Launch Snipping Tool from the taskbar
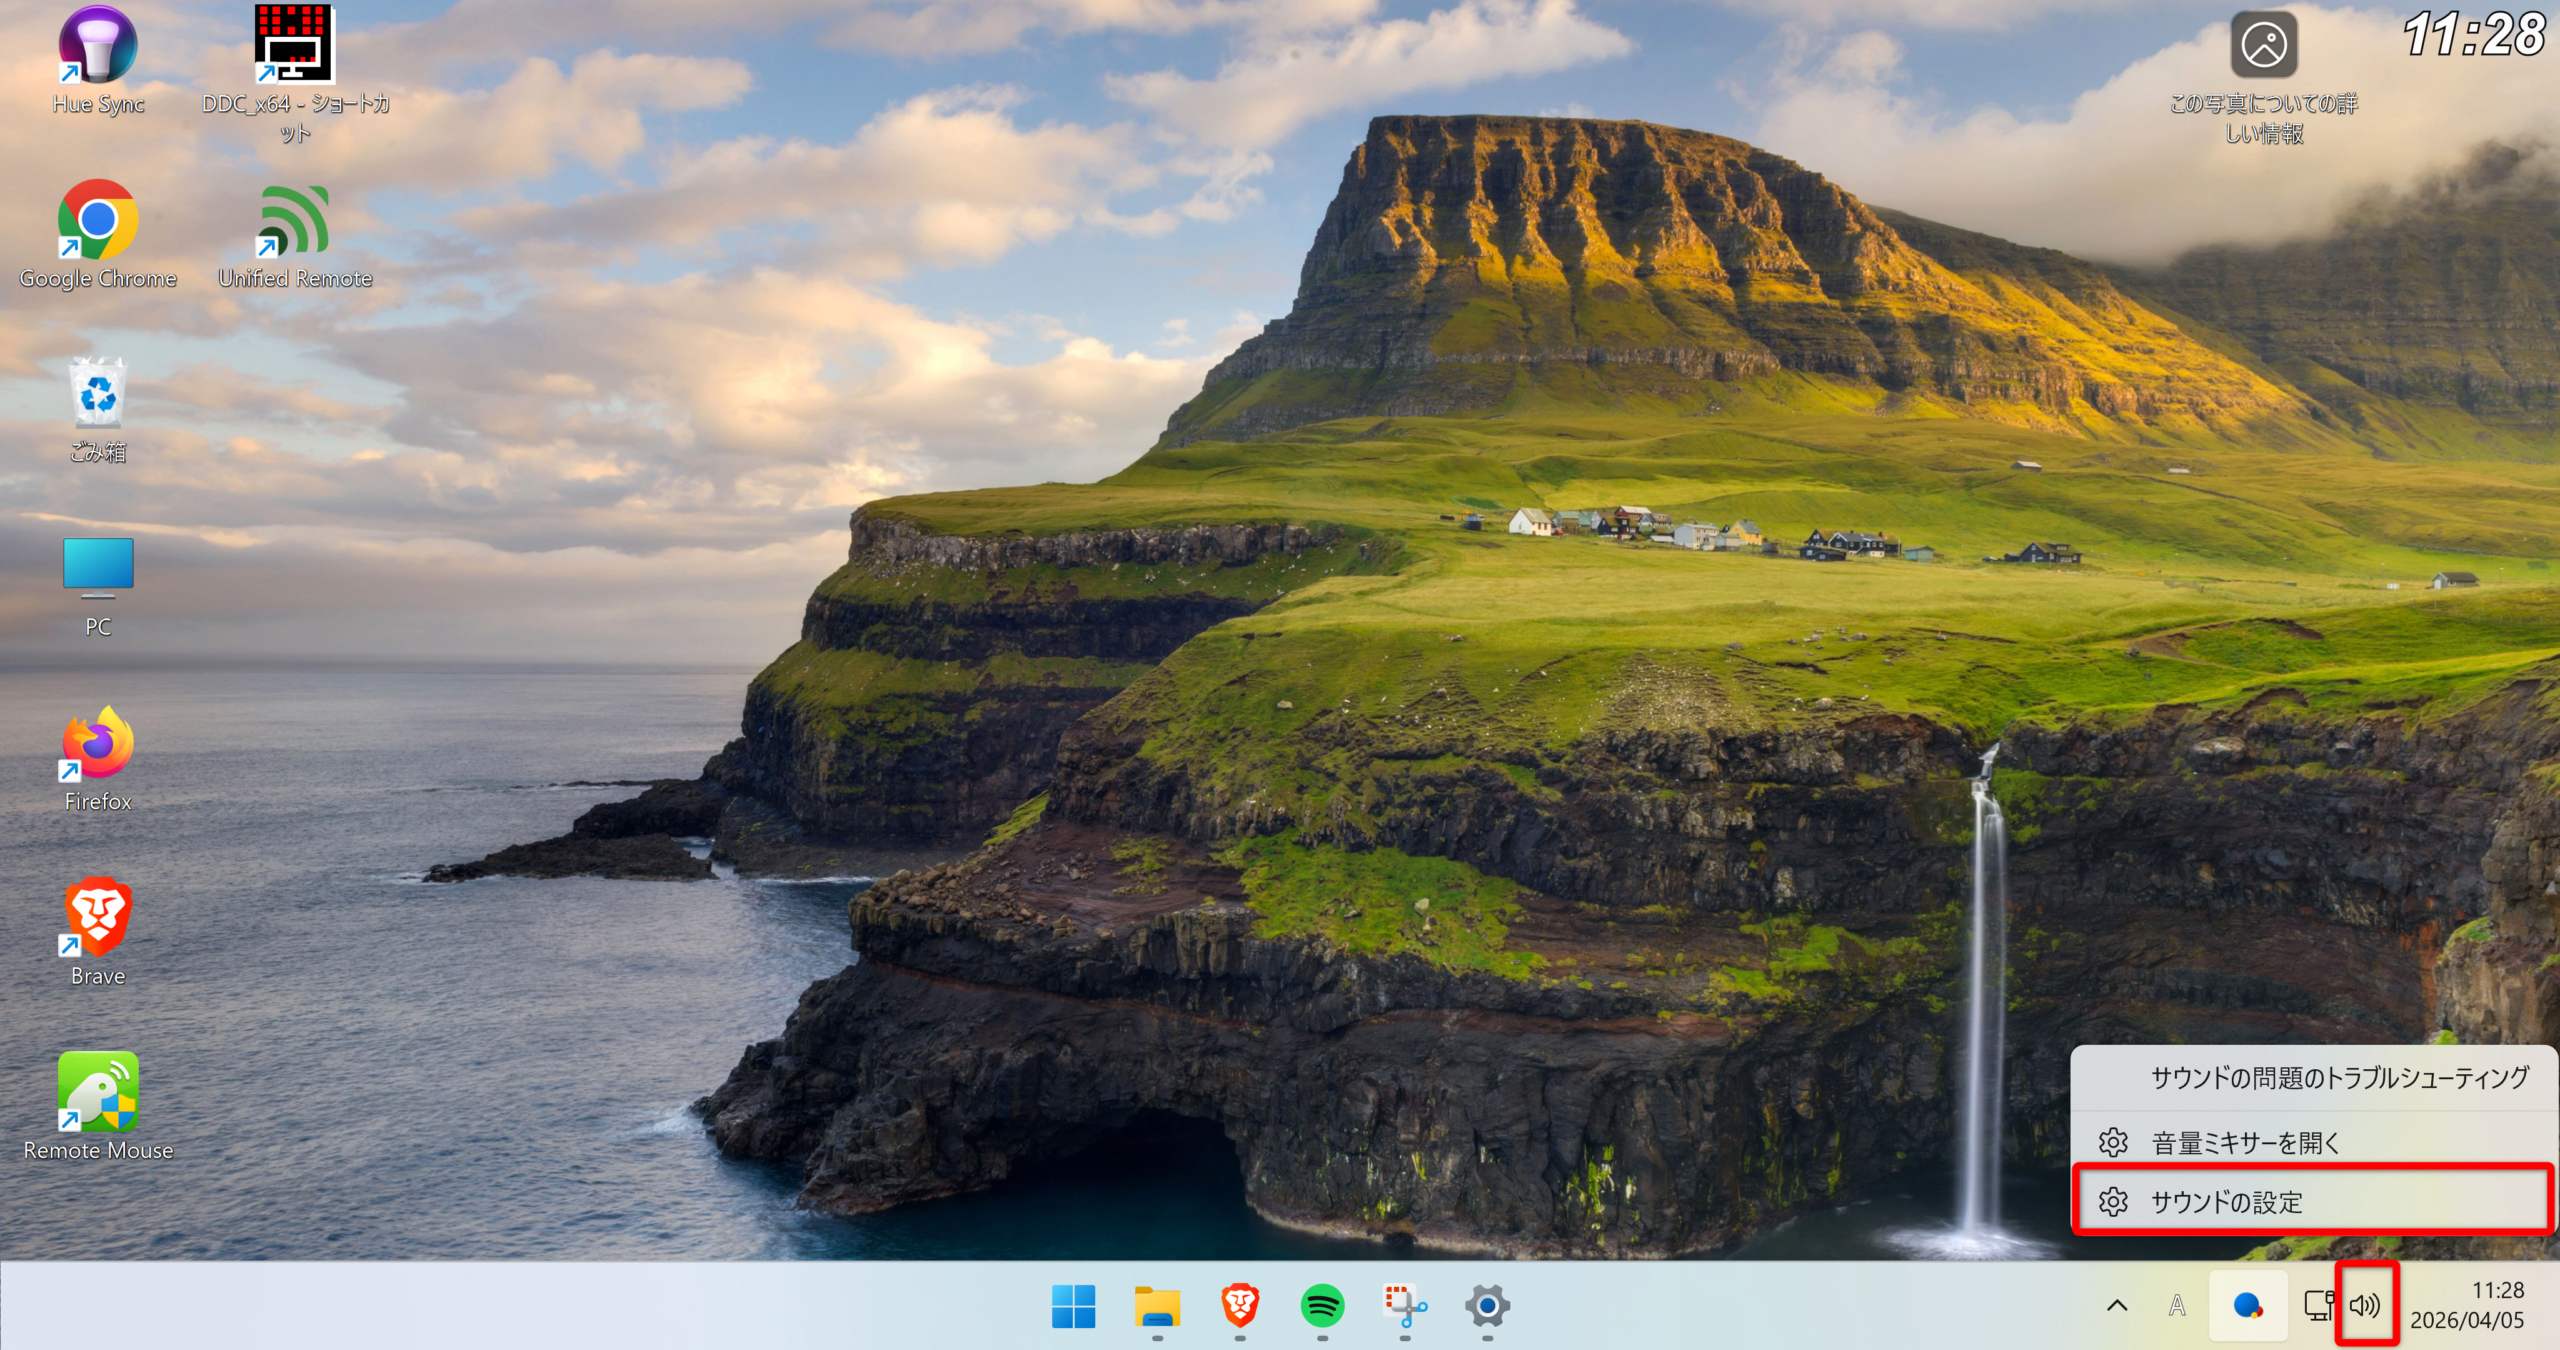Image resolution: width=2560 pixels, height=1350 pixels. 1405,1306
